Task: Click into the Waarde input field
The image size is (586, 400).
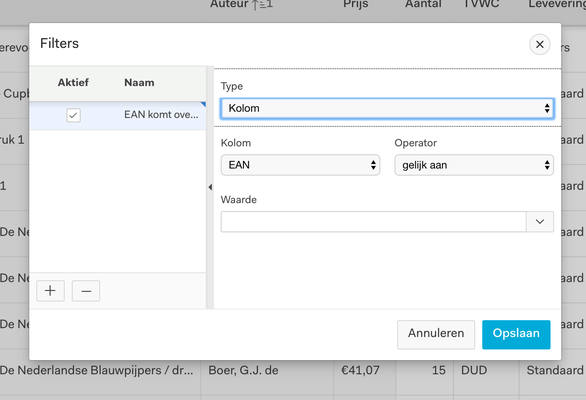Action: [x=373, y=222]
